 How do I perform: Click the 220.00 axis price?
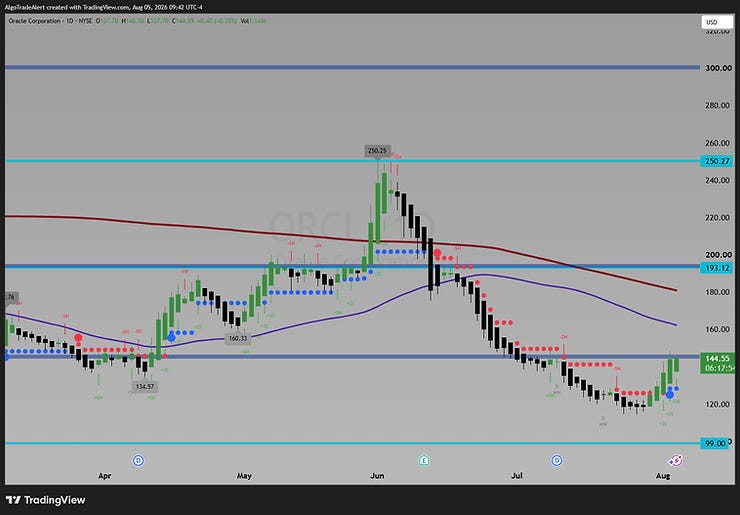point(717,218)
